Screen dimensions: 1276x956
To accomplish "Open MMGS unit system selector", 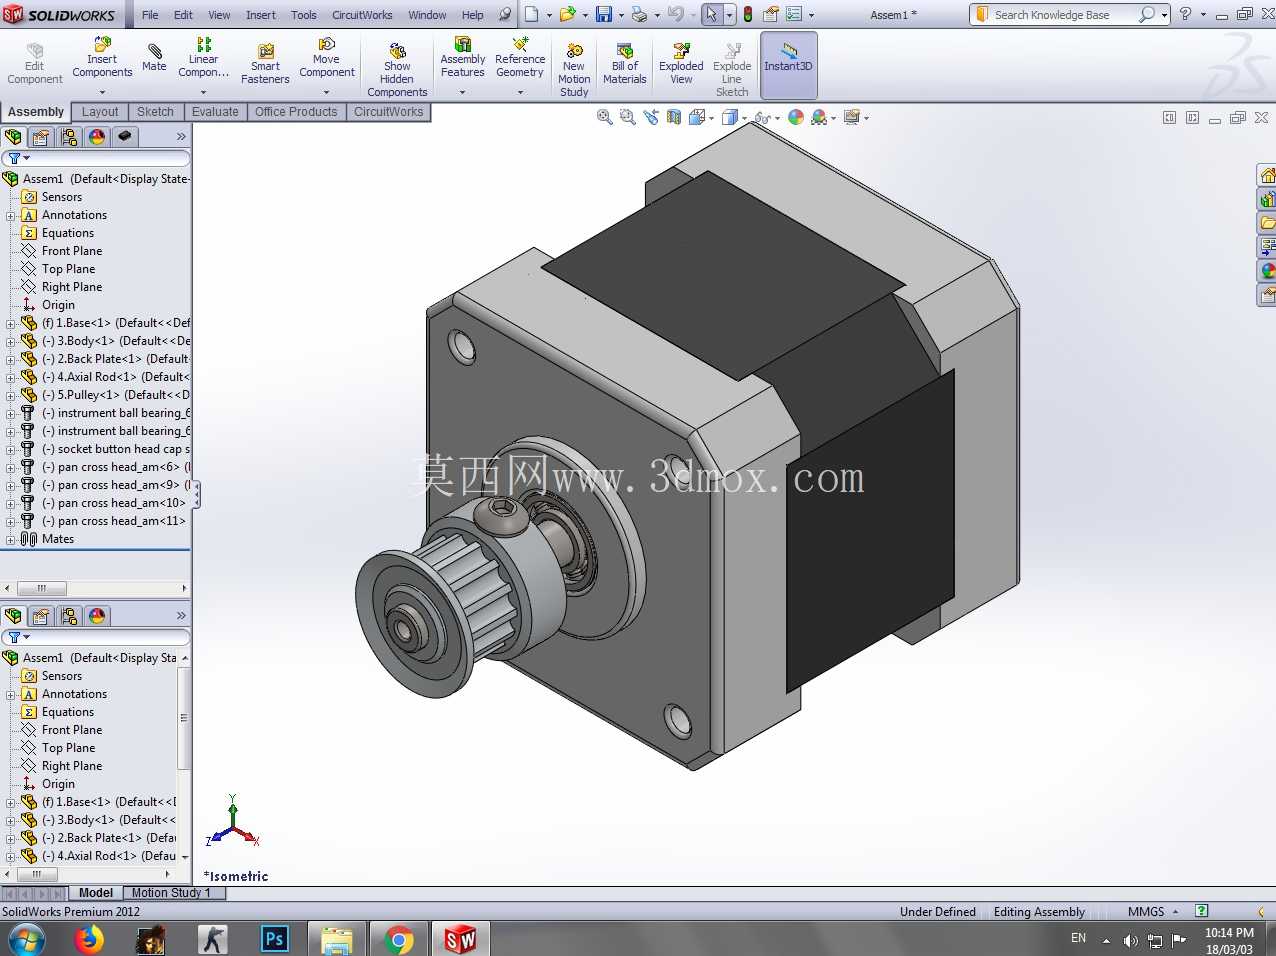I will (1153, 912).
